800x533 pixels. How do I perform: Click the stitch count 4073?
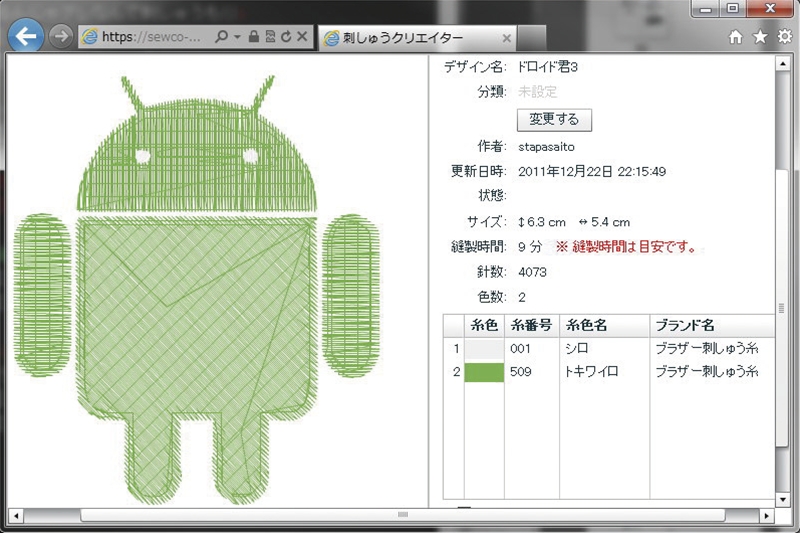532,272
